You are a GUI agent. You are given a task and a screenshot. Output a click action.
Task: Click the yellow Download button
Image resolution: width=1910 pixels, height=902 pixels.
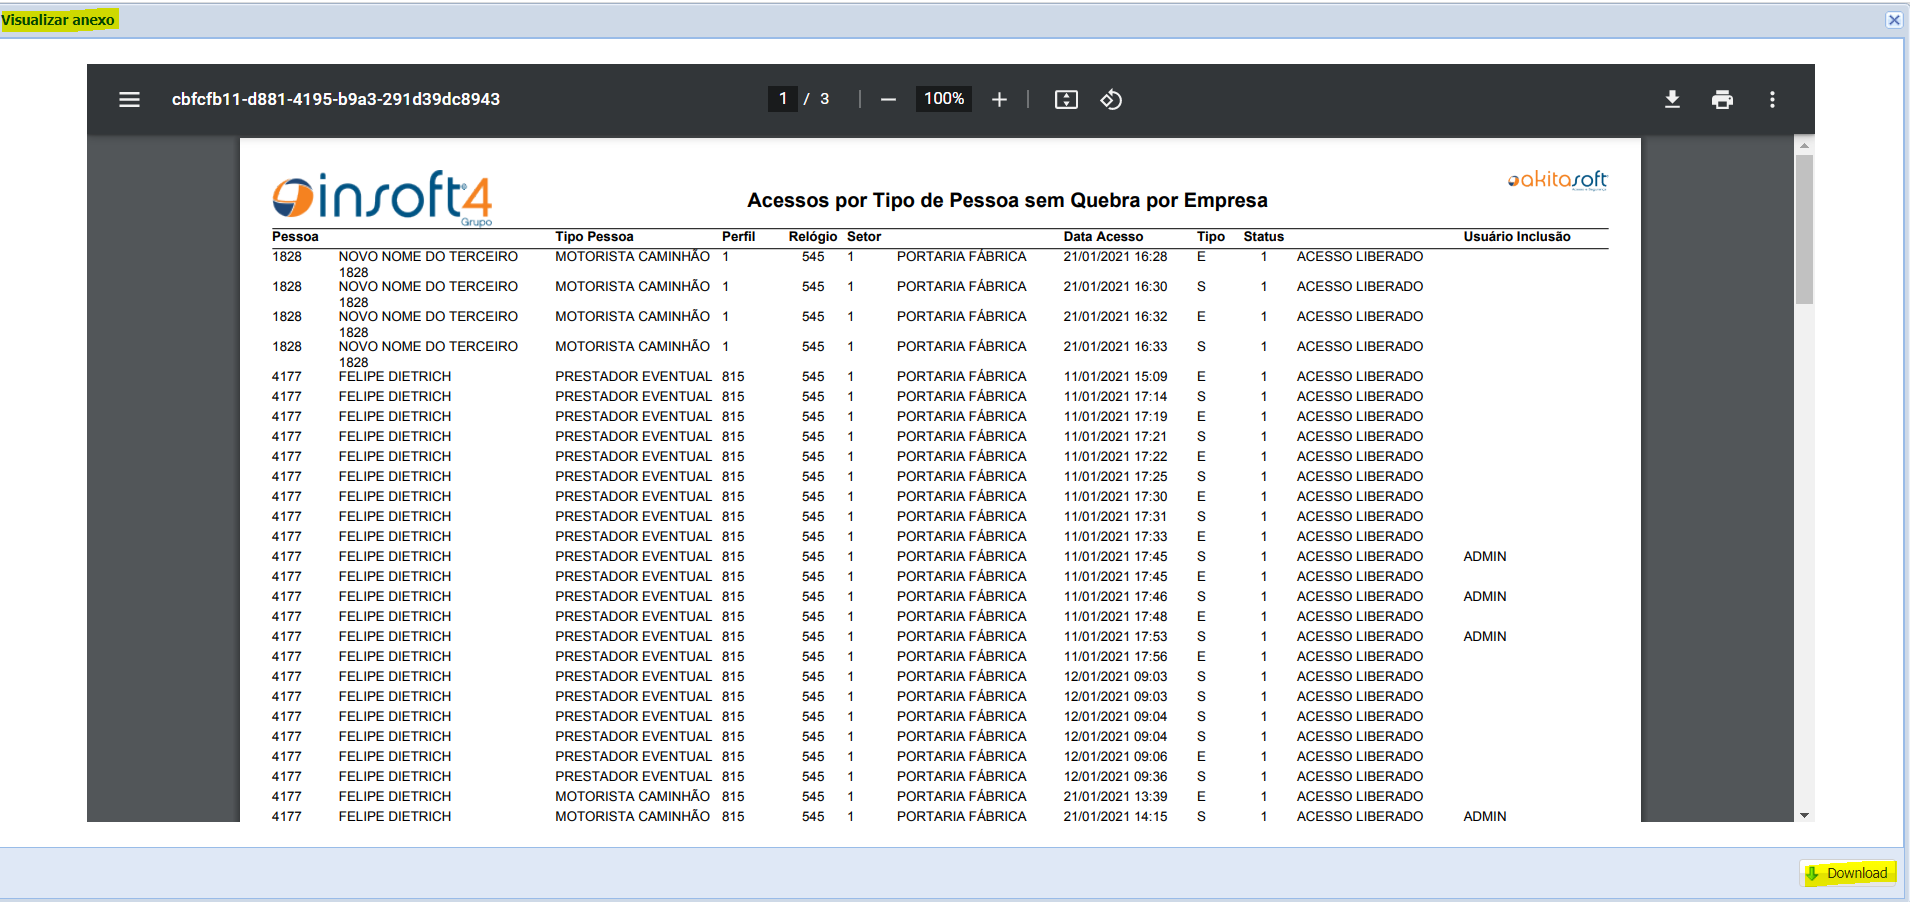pyautogui.click(x=1848, y=873)
